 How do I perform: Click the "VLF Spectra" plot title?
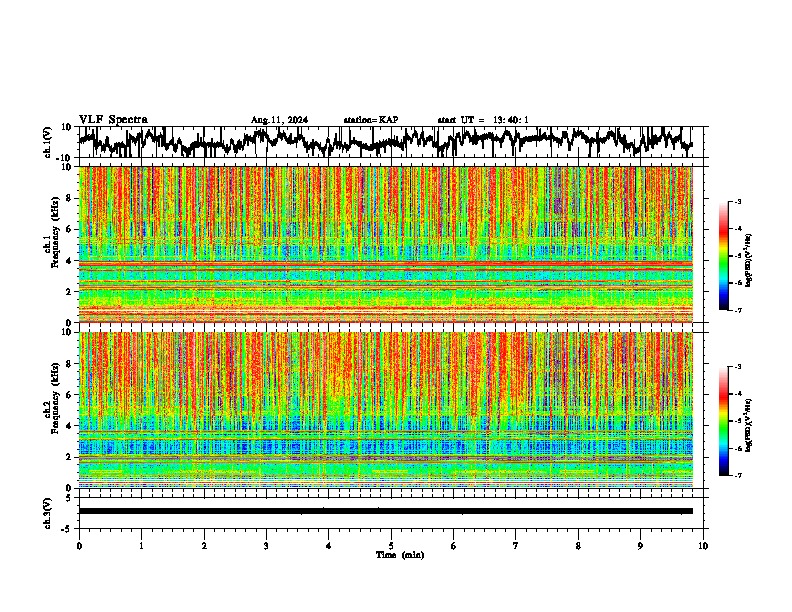113,120
